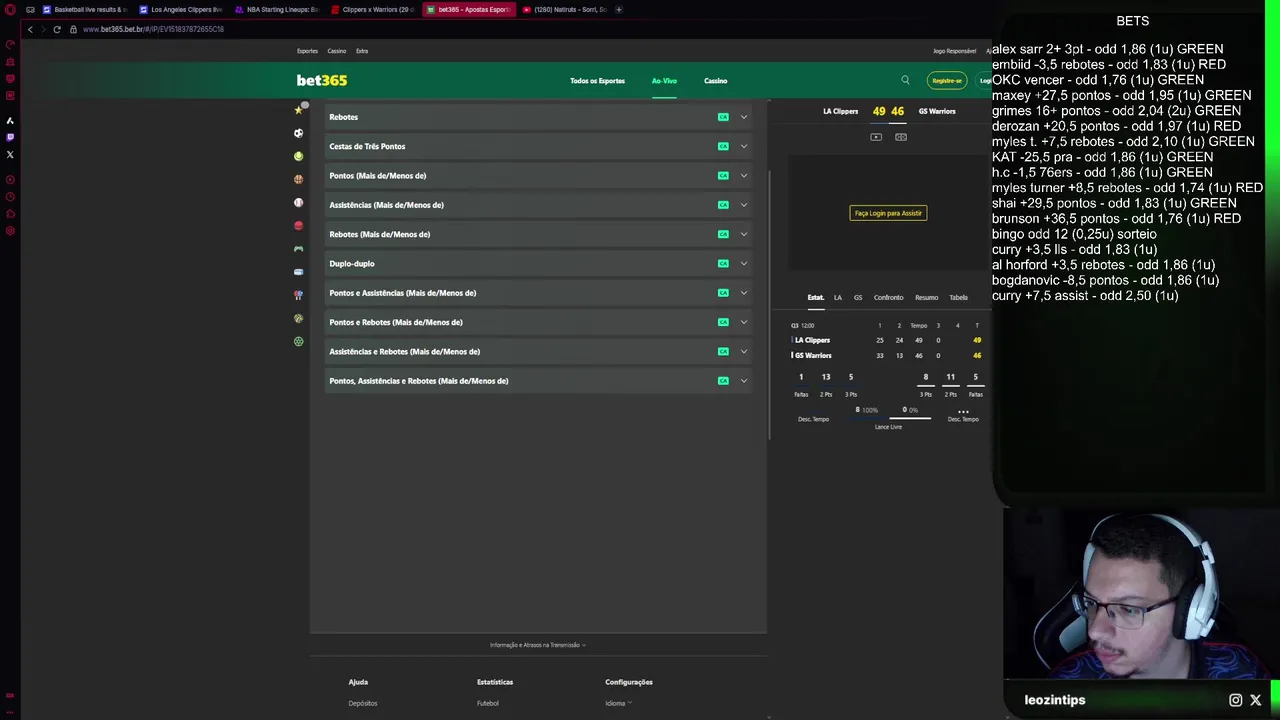Open a new browser tab
Viewport: 1280px width, 720px height.
click(x=619, y=9)
